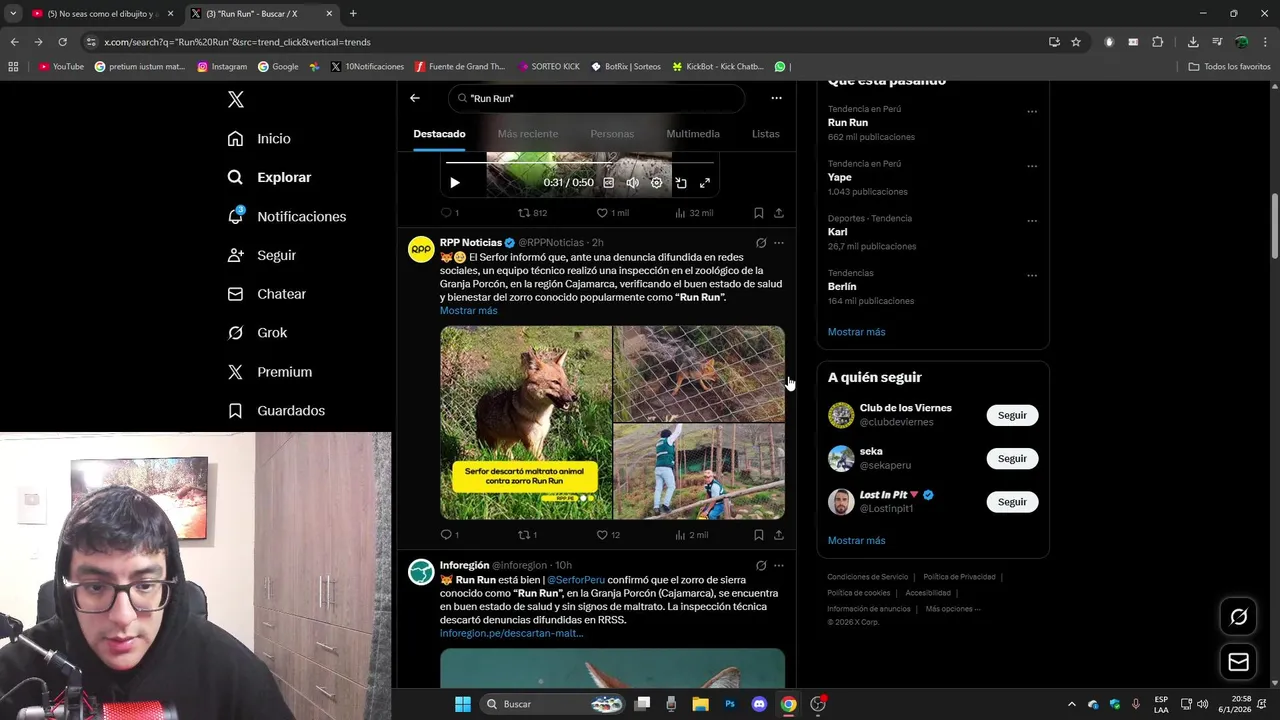Open the large fox photo in RPP post
This screenshot has height=720, width=1280.
click(x=526, y=422)
